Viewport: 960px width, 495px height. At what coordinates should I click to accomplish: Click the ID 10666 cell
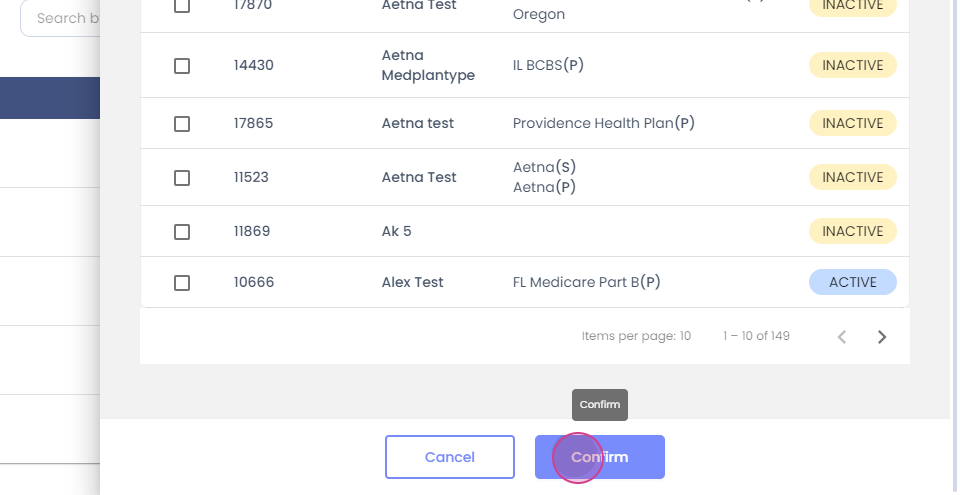click(254, 283)
